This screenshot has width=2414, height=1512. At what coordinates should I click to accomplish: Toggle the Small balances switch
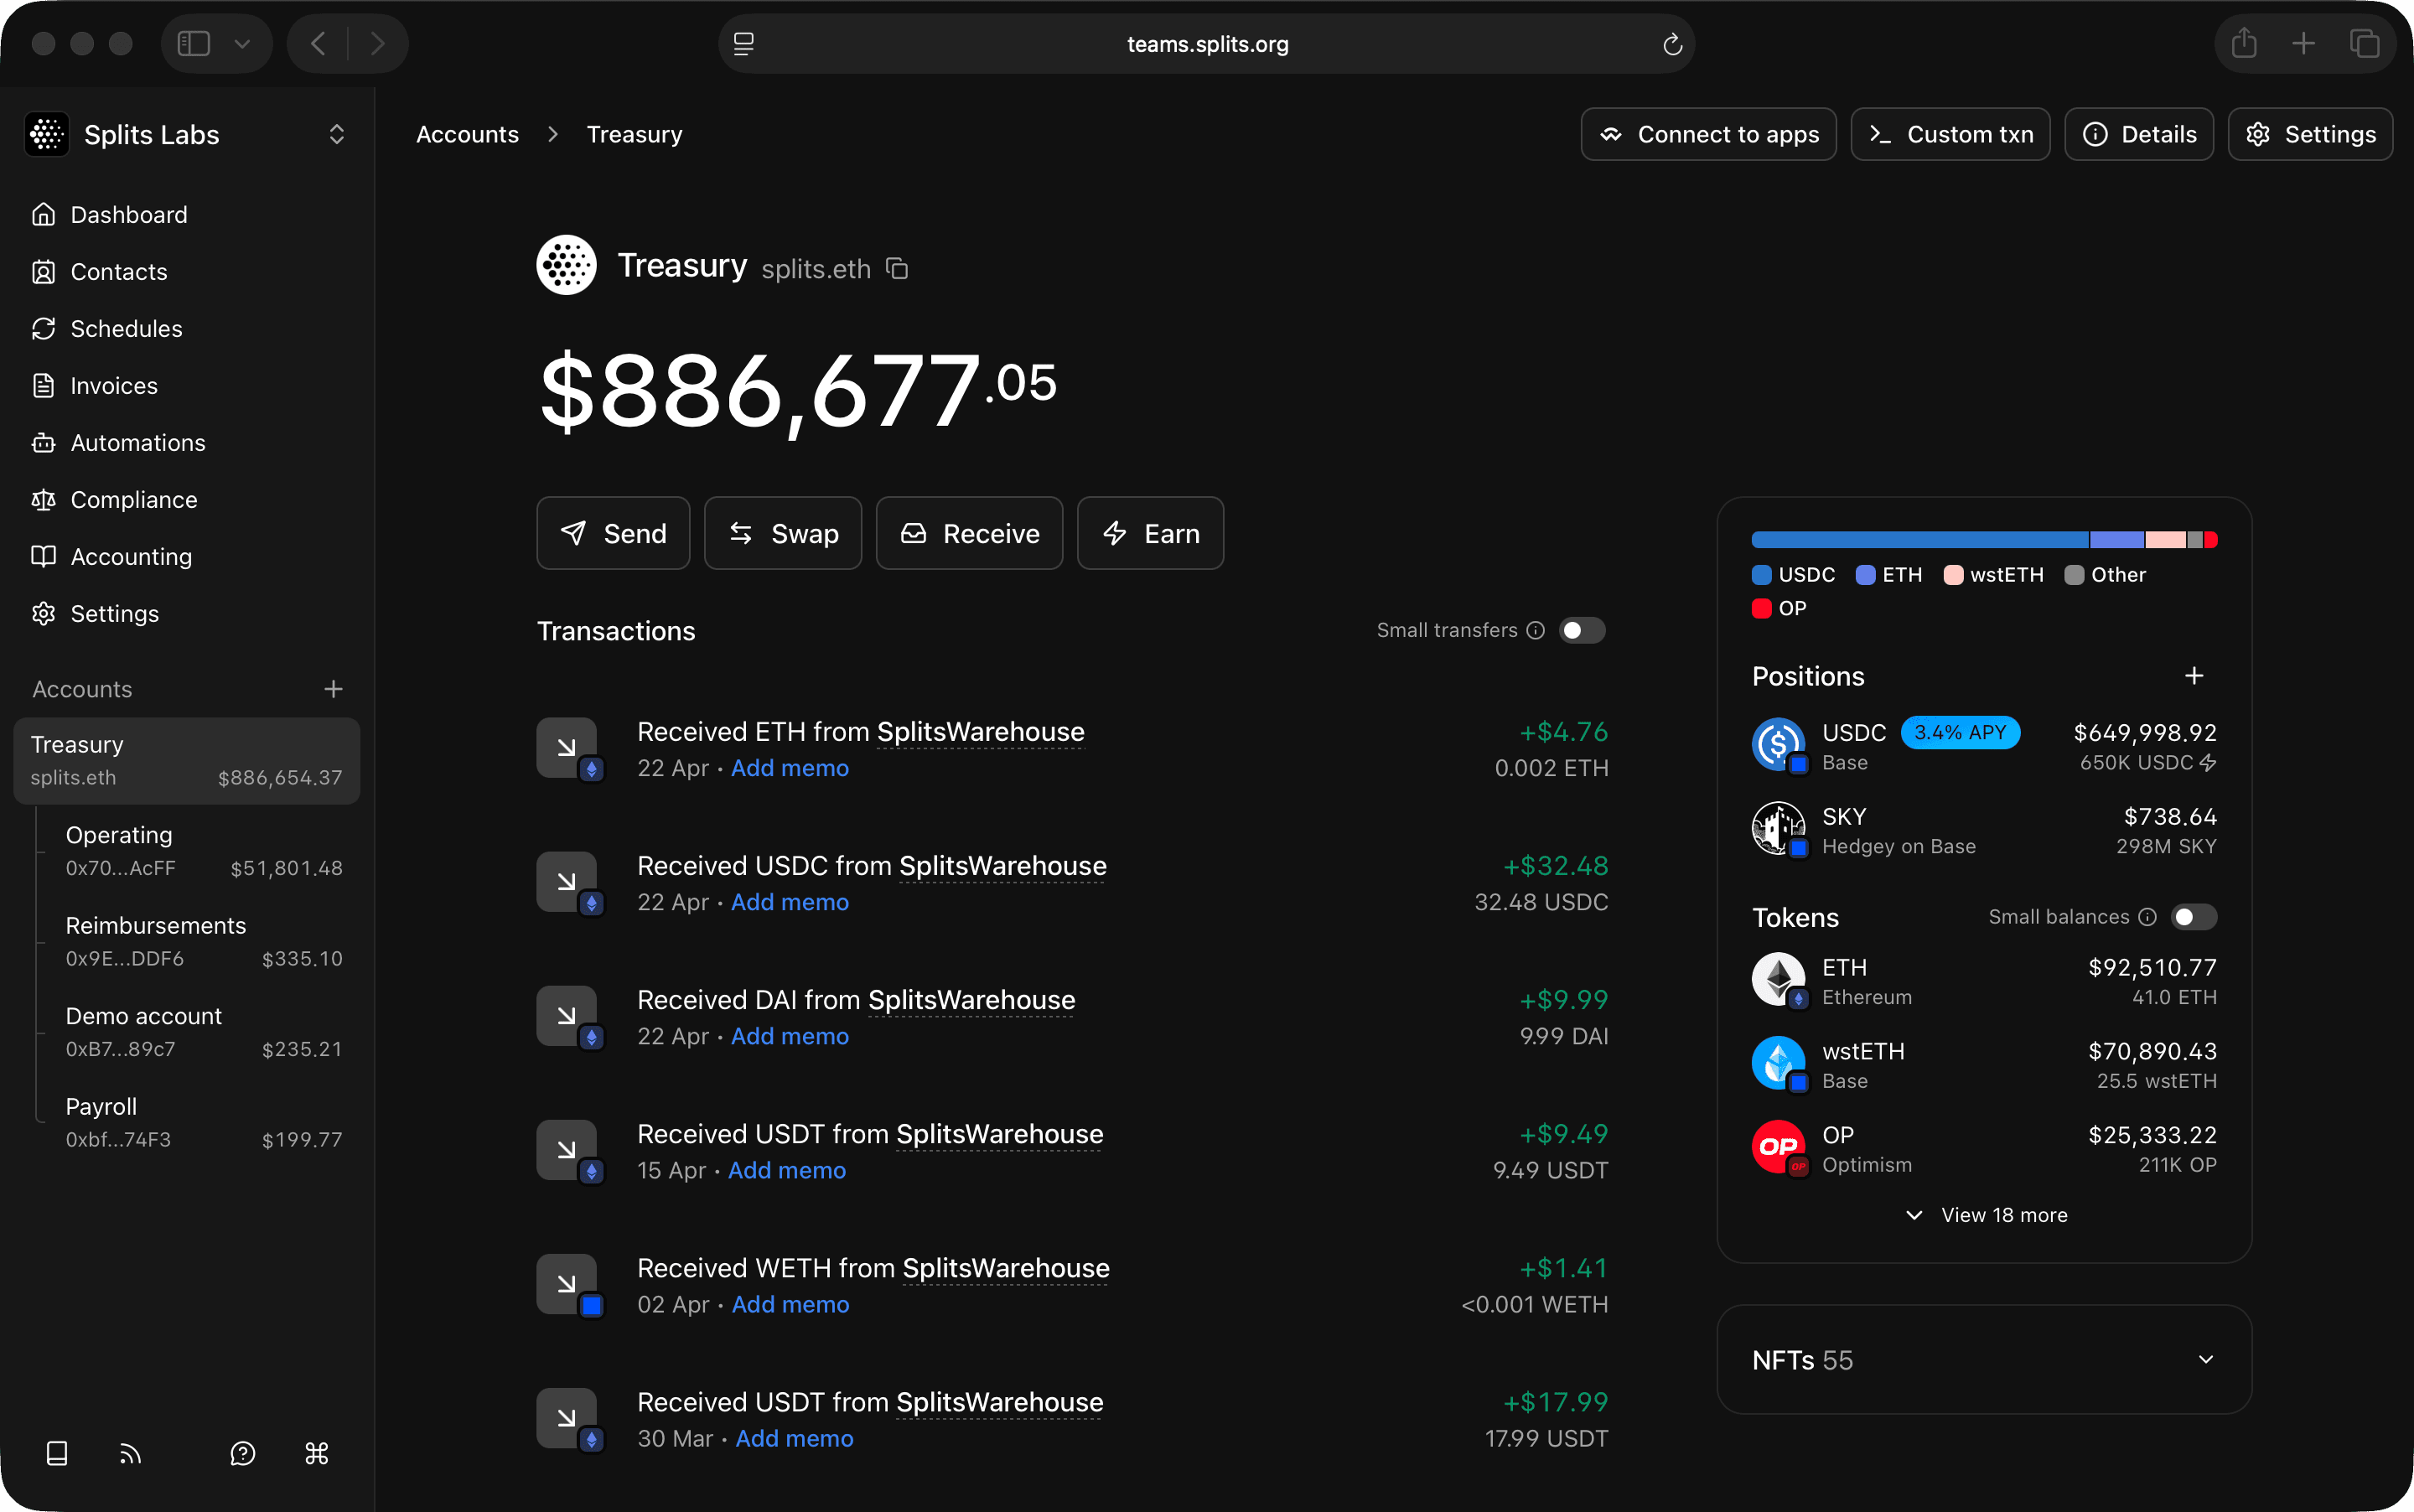coord(2194,917)
